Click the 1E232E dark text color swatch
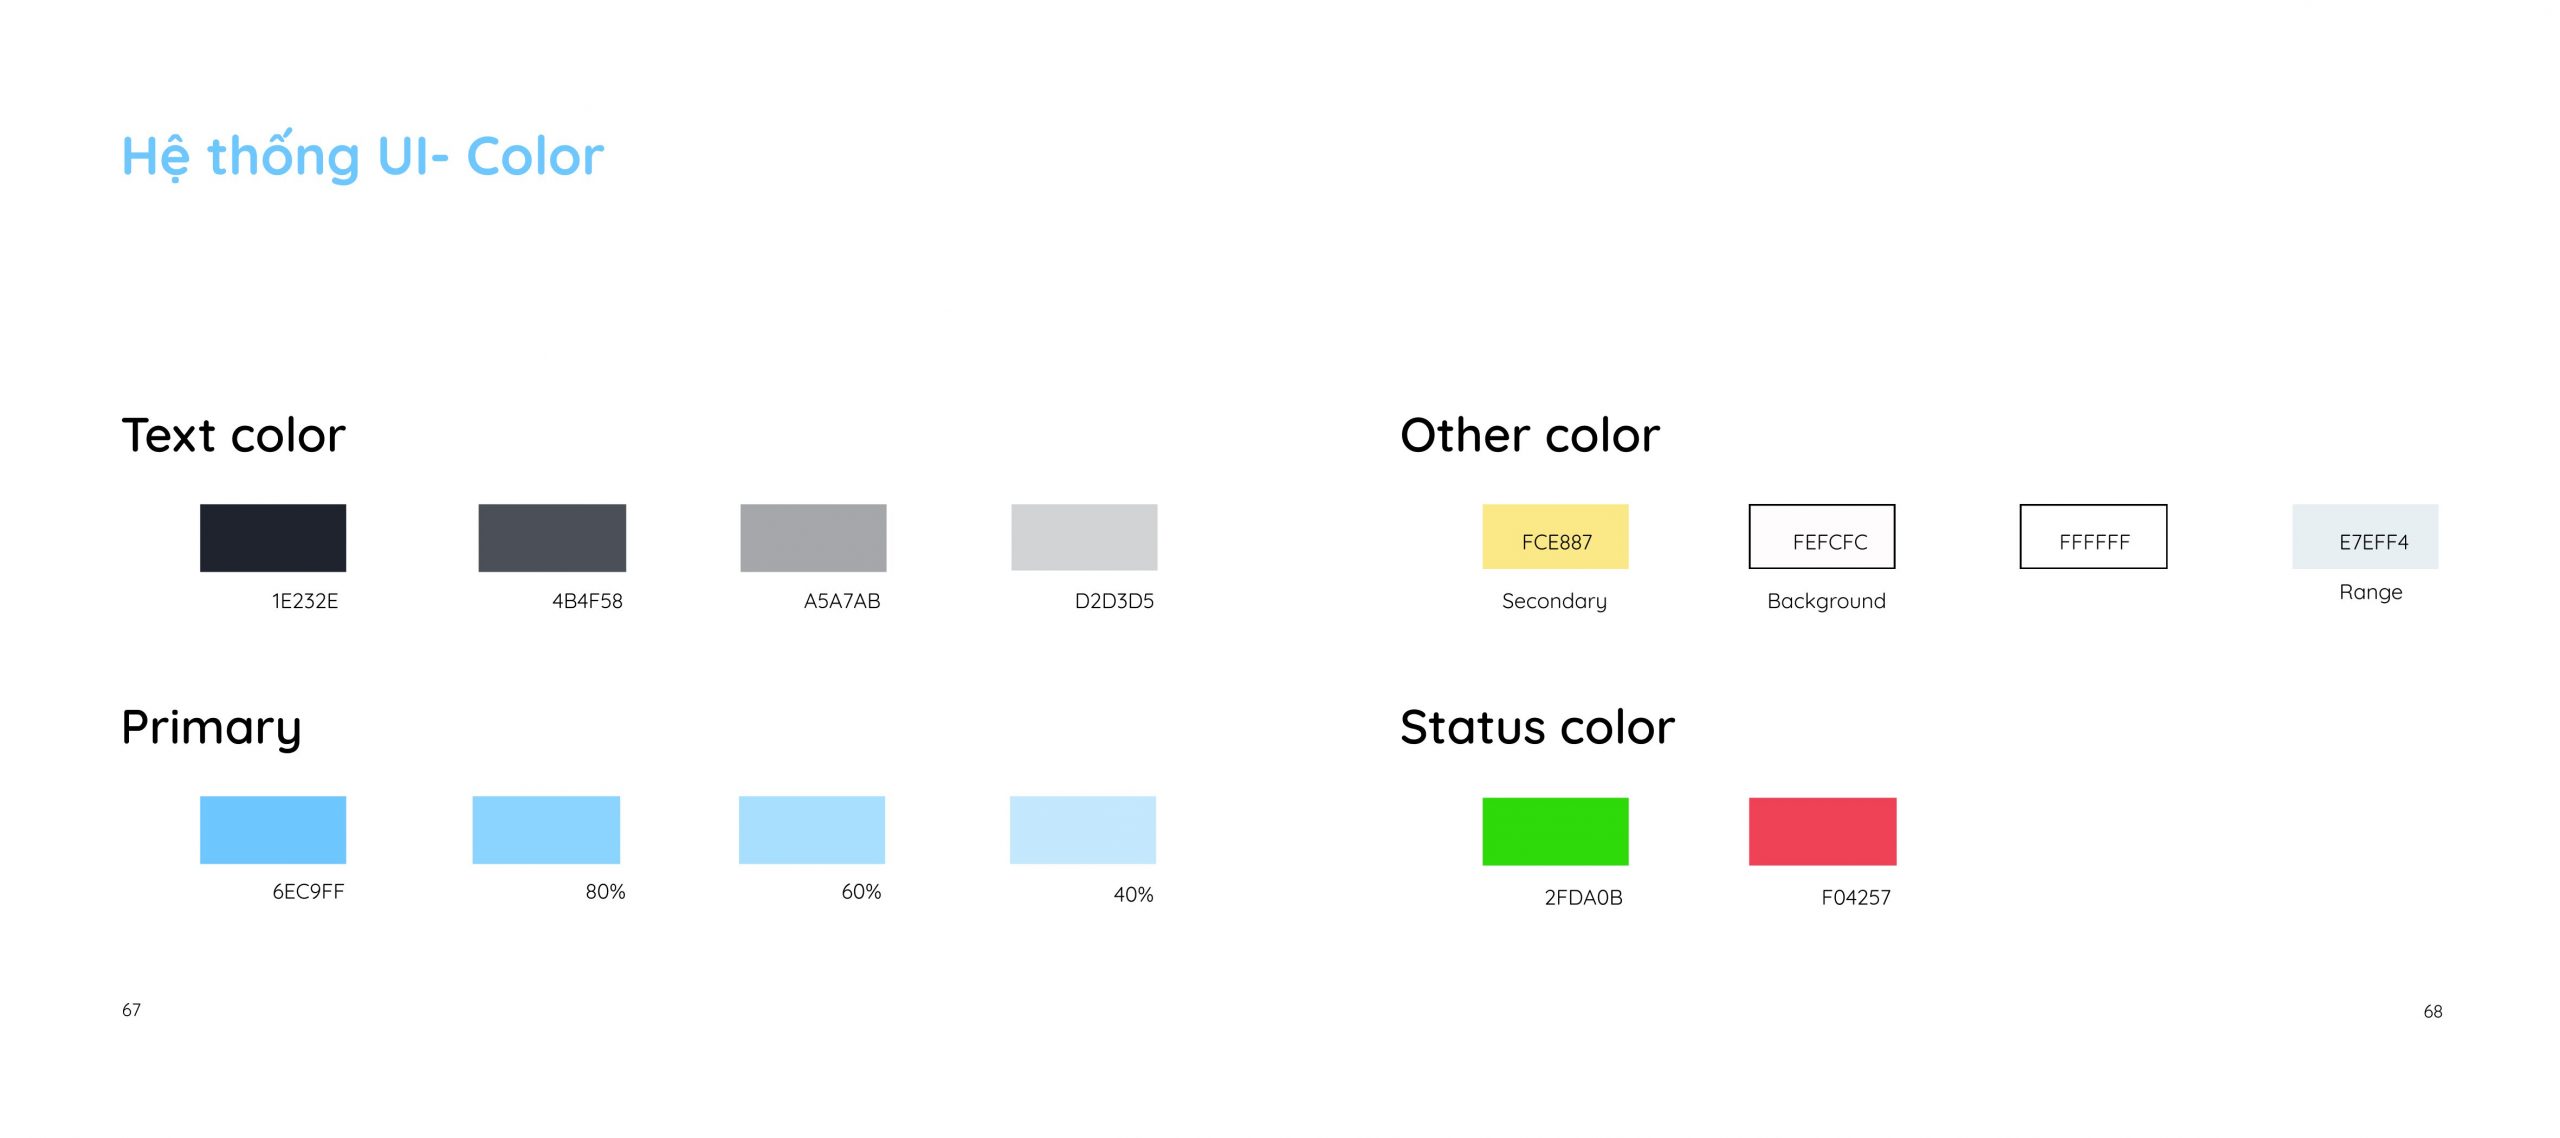 (273, 538)
